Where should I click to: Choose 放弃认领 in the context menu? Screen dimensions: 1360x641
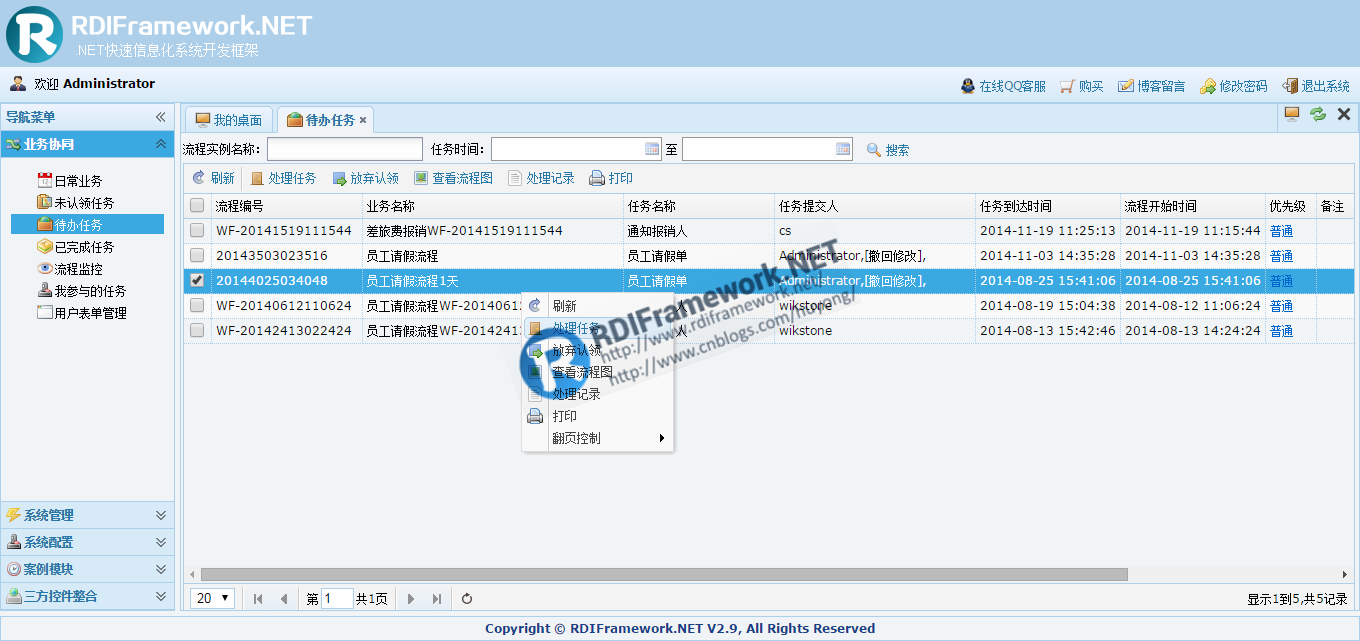pos(598,350)
